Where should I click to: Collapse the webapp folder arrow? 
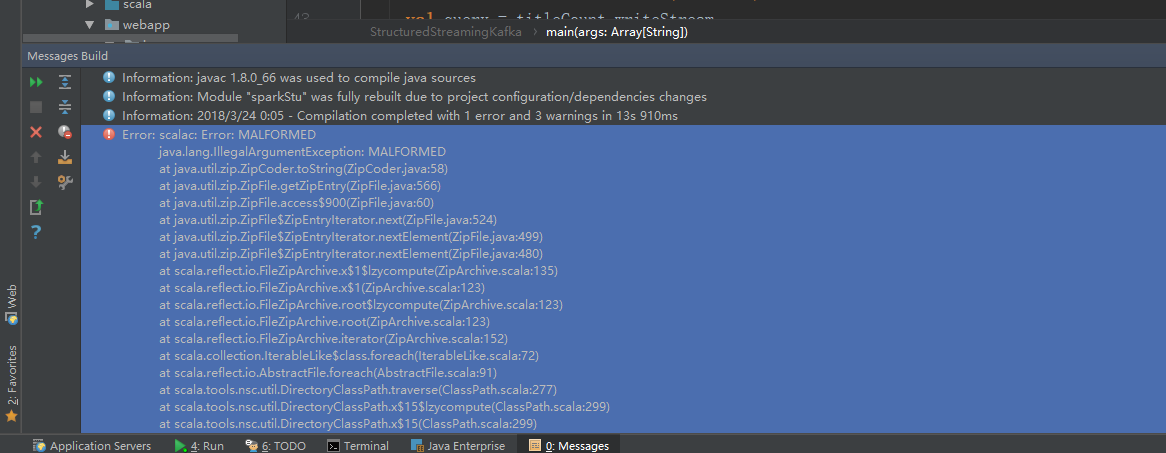[x=90, y=25]
